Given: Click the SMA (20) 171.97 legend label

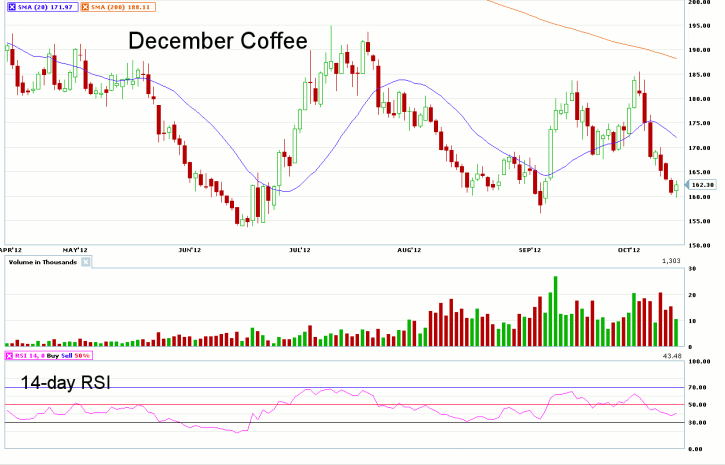Looking at the screenshot, I should [x=44, y=6].
